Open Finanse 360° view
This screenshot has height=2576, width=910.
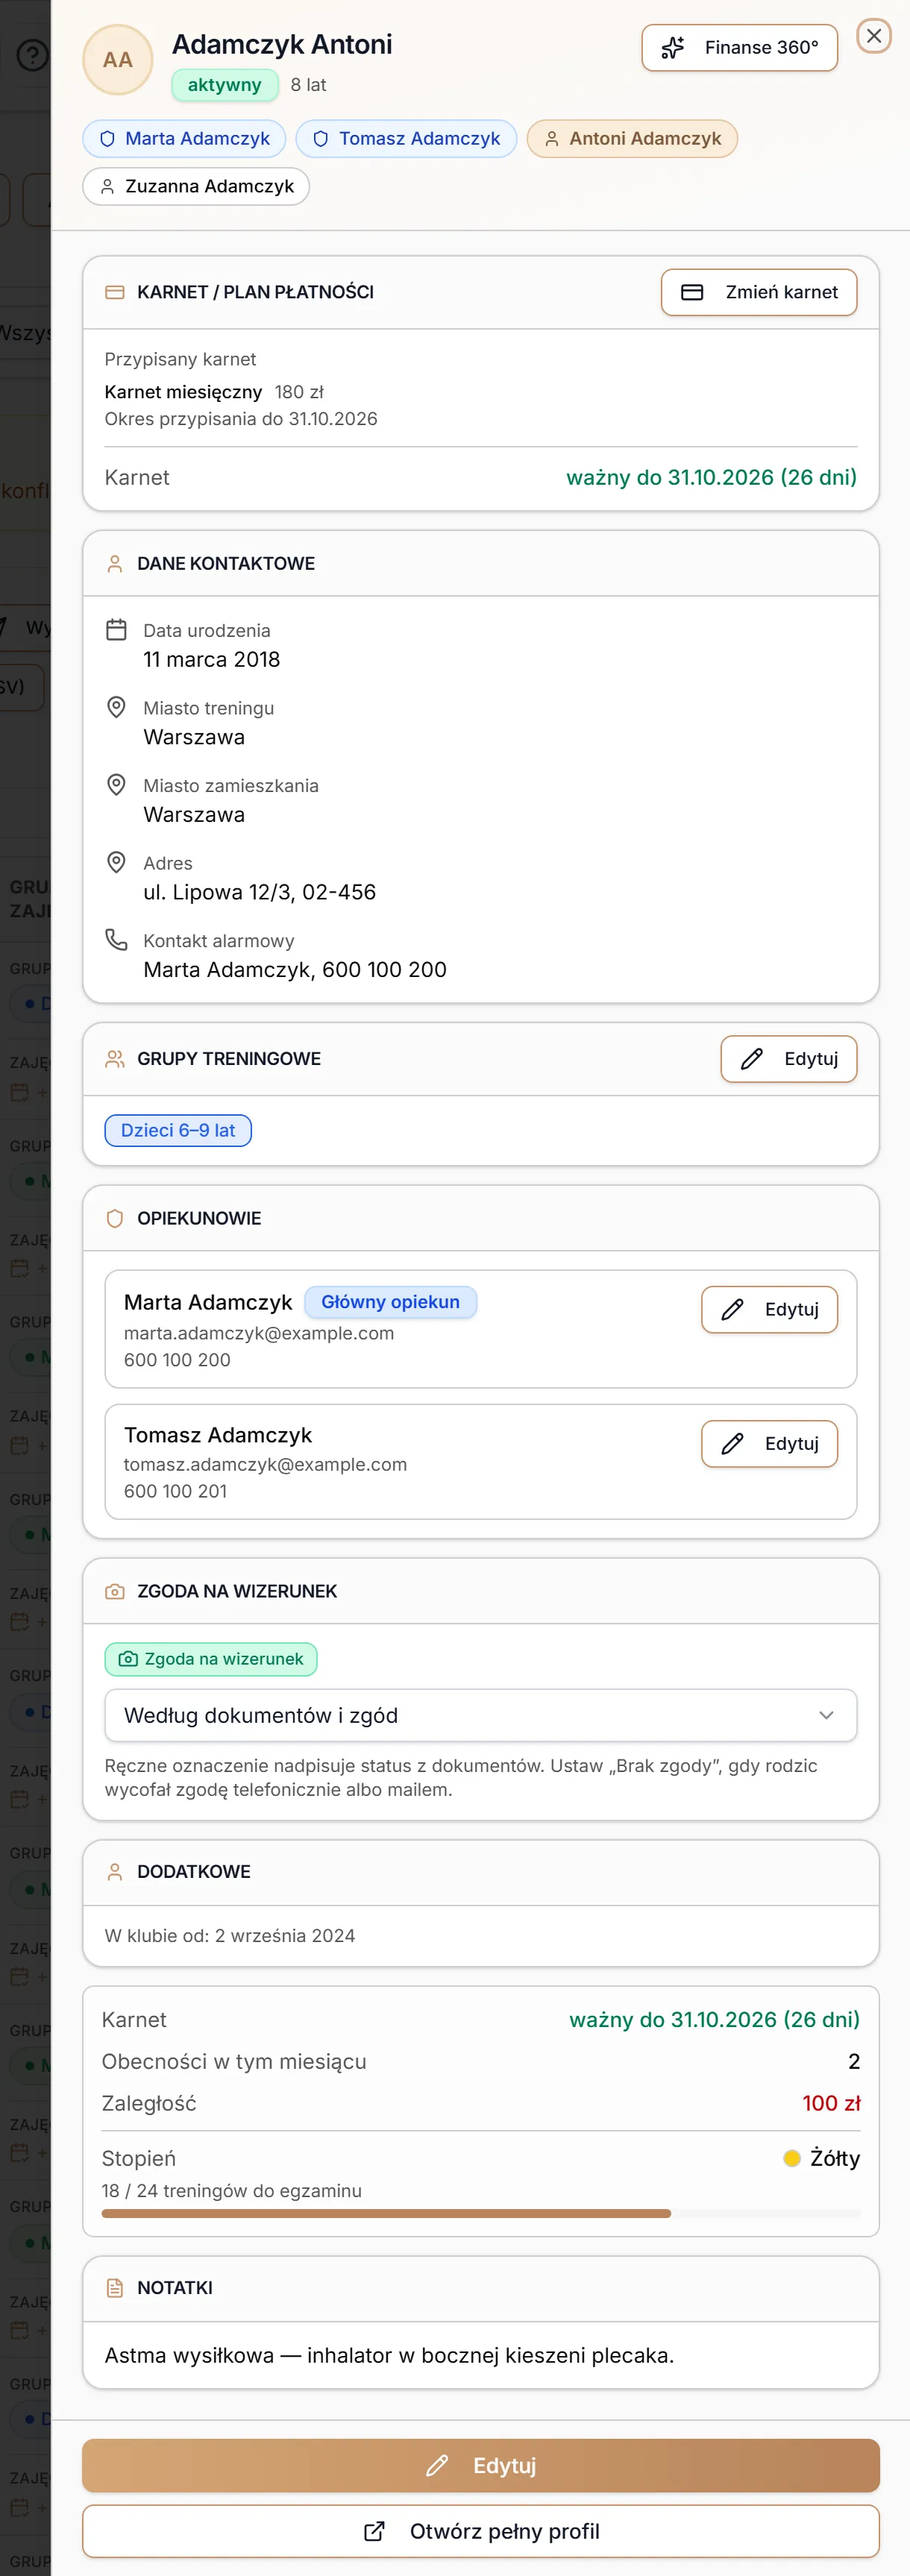click(x=739, y=48)
